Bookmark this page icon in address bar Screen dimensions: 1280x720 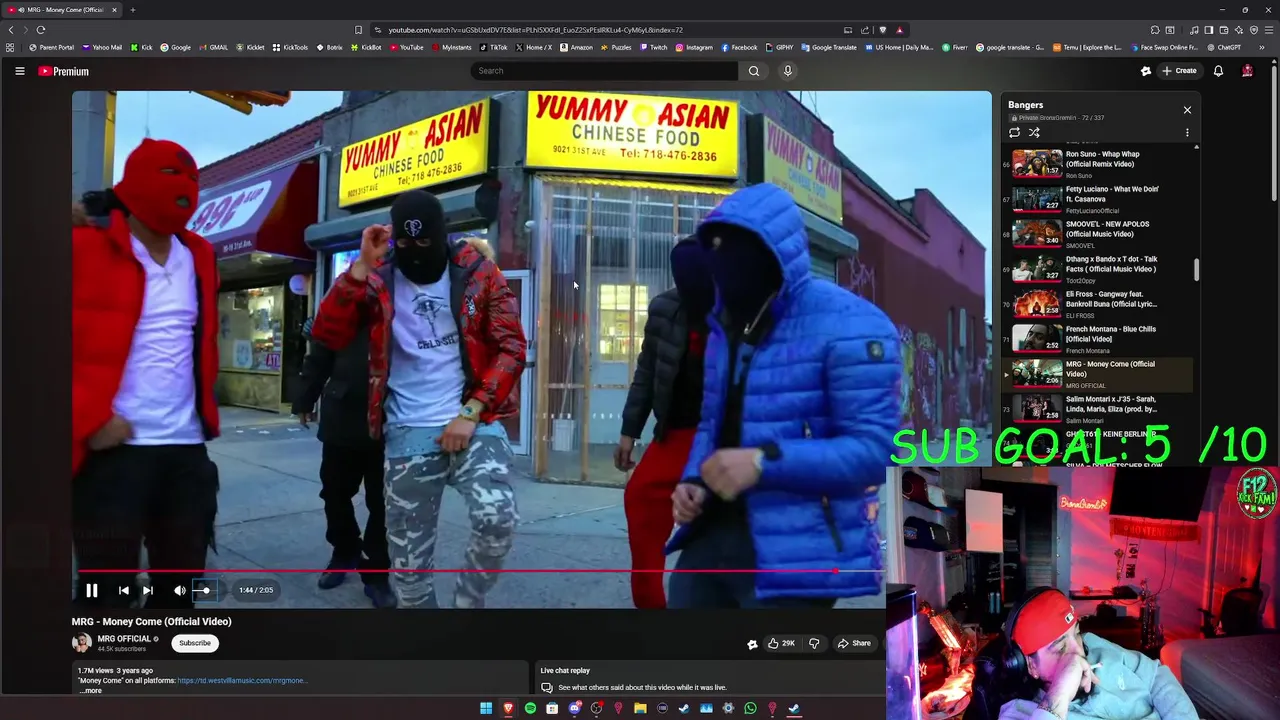[358, 30]
